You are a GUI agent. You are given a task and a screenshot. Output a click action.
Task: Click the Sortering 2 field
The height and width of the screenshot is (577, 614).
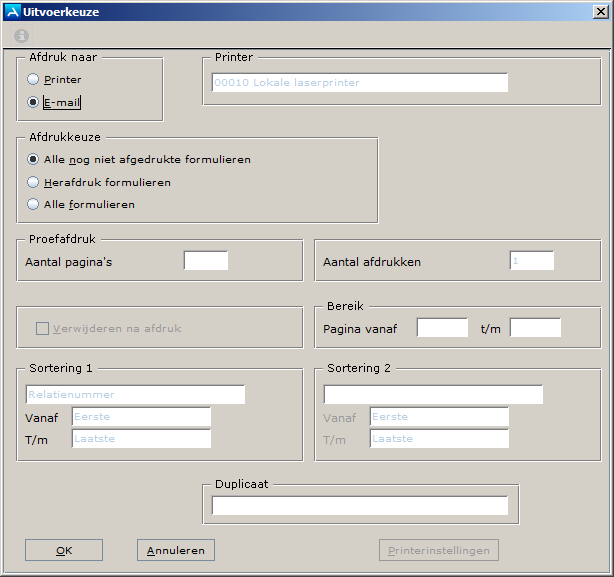pyautogui.click(x=433, y=394)
